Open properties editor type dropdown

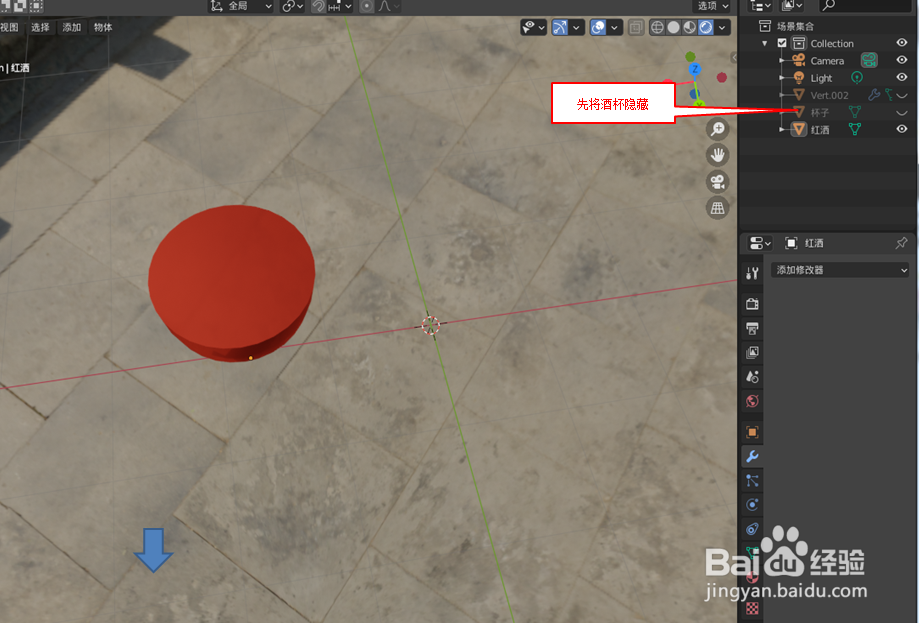click(x=760, y=243)
